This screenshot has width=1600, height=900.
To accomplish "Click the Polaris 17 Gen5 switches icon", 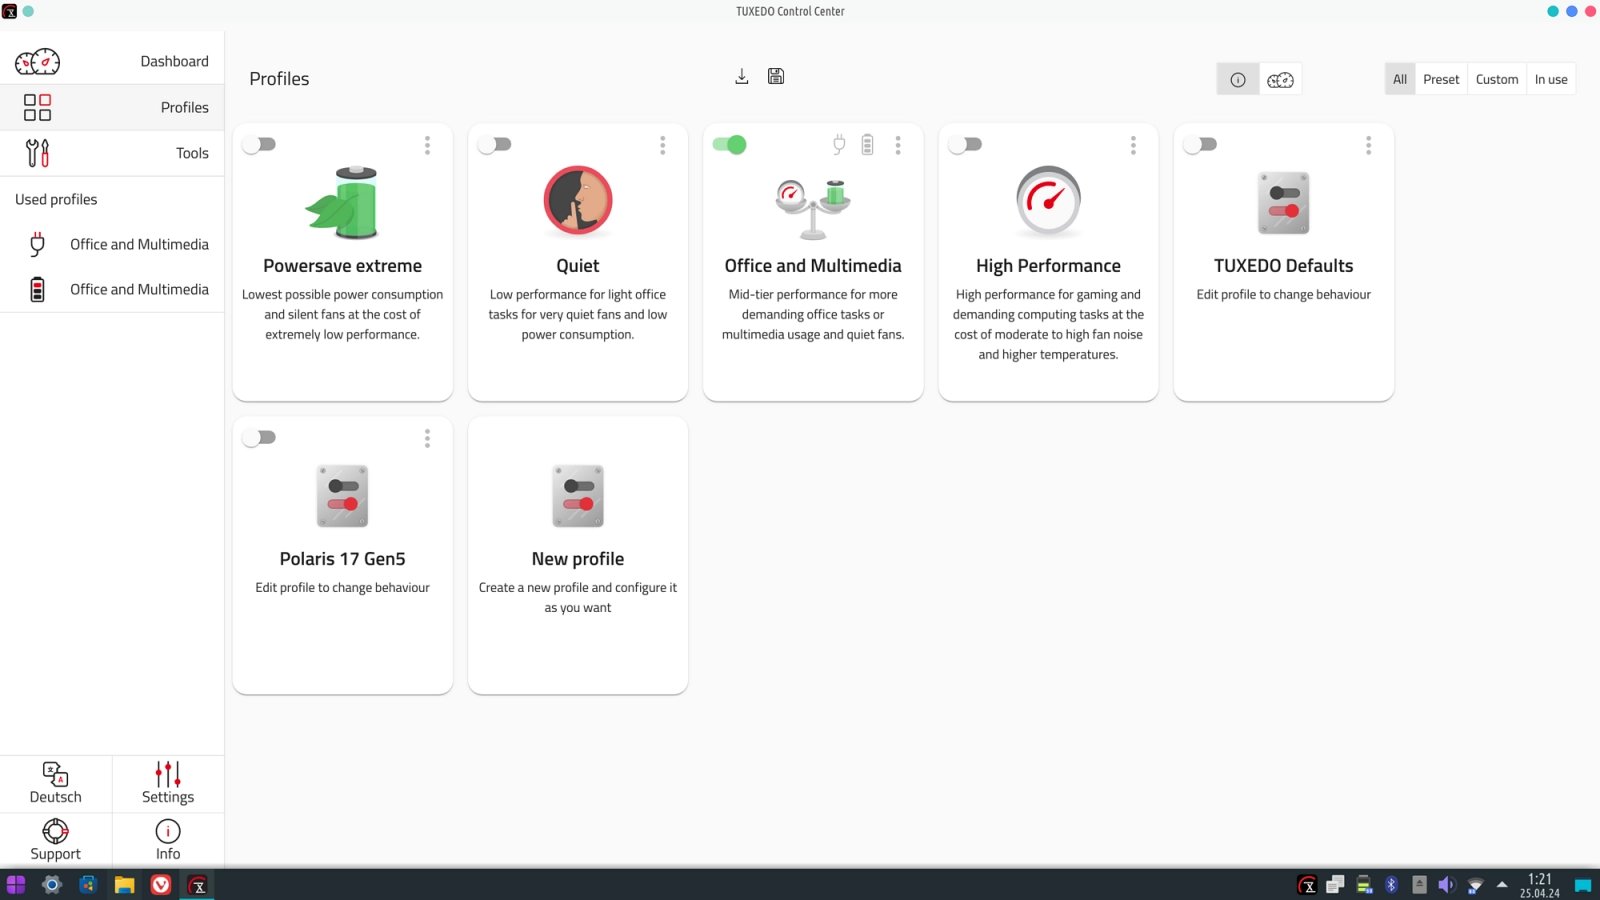I will pyautogui.click(x=342, y=496).
